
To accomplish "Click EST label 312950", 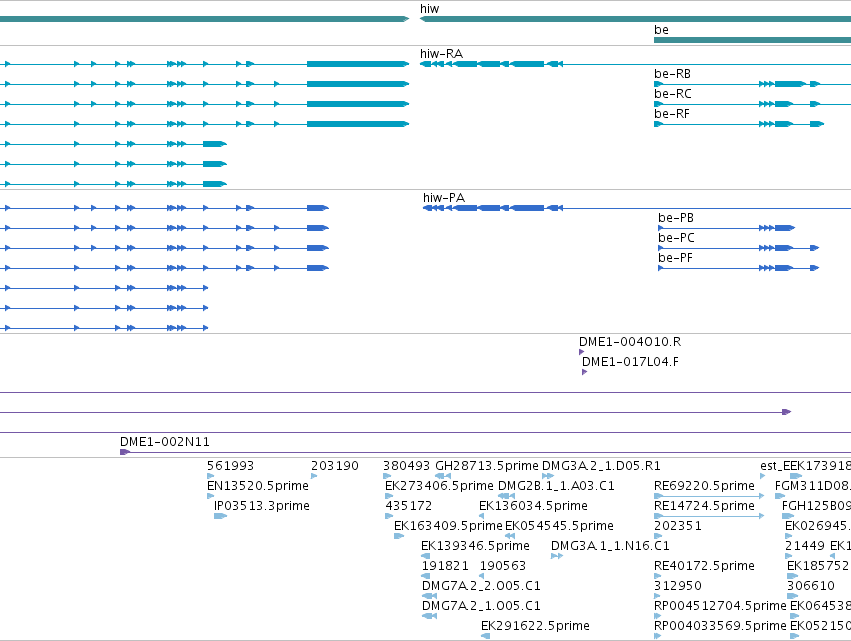I will click(x=677, y=586).
